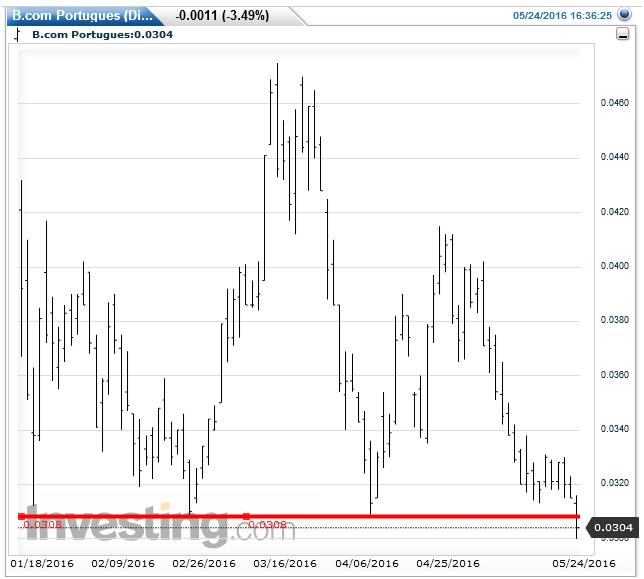
Task: Click the 04/25/2016 date axis label
Action: pyautogui.click(x=448, y=563)
